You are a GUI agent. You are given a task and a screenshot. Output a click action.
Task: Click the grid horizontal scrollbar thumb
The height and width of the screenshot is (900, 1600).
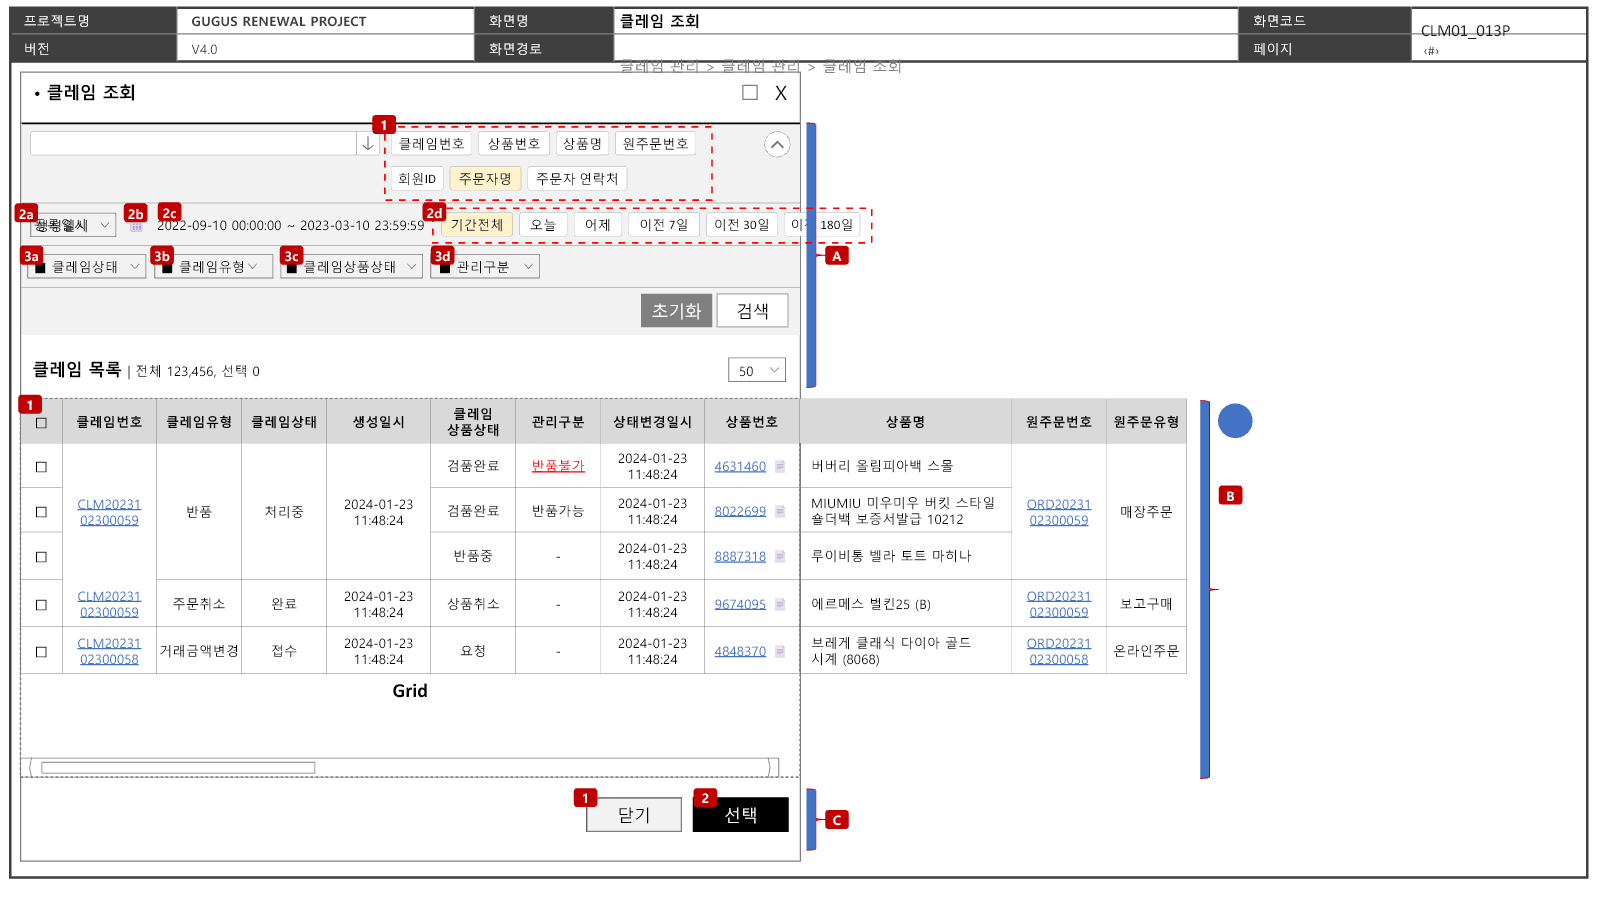[178, 769]
